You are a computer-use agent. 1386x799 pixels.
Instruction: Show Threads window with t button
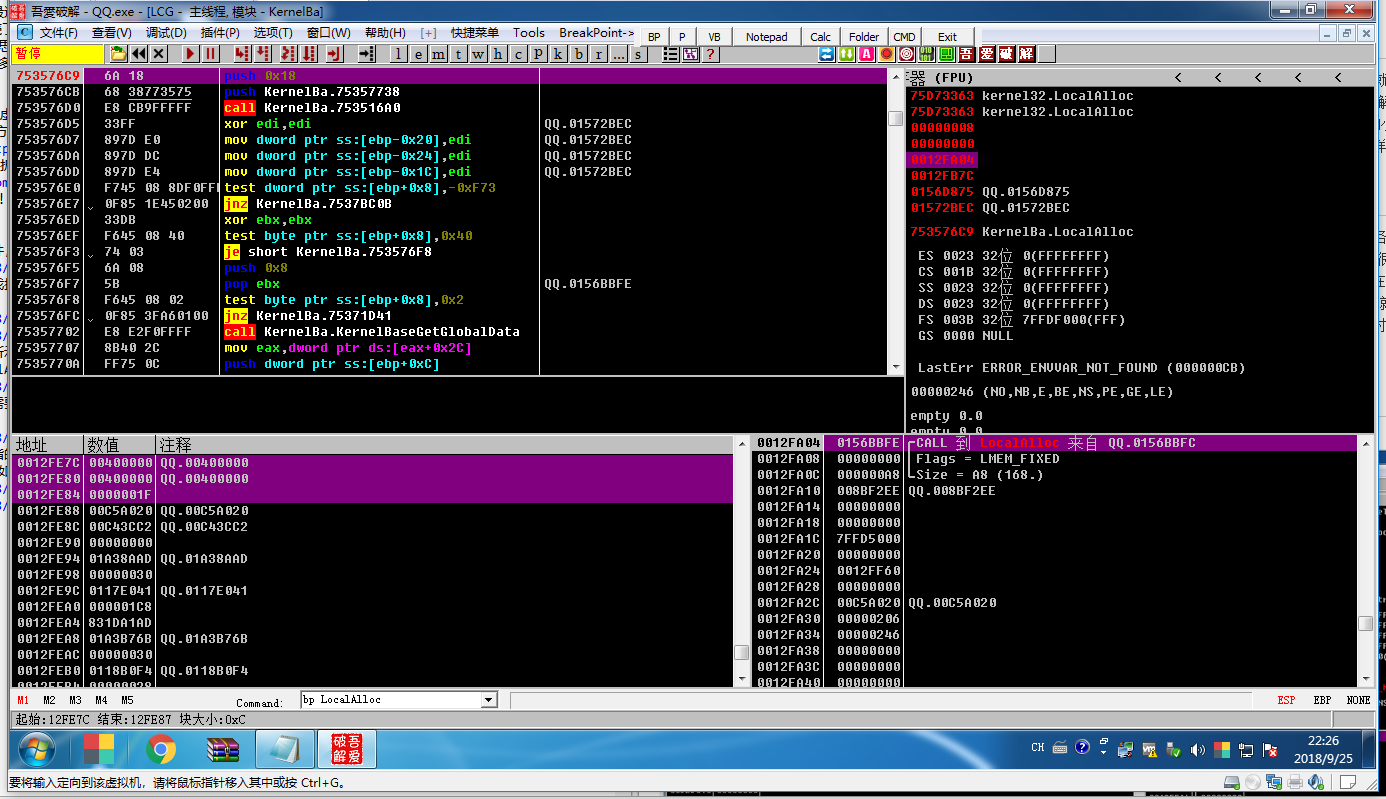458,54
